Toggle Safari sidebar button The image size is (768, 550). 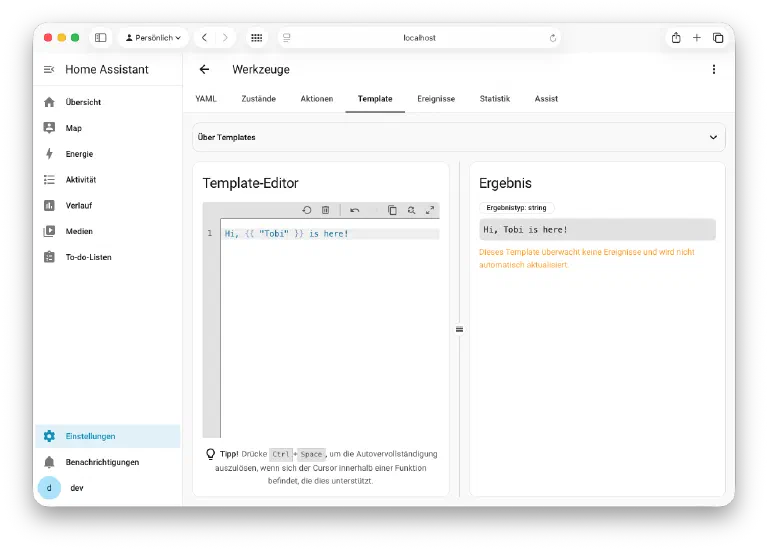pos(100,38)
